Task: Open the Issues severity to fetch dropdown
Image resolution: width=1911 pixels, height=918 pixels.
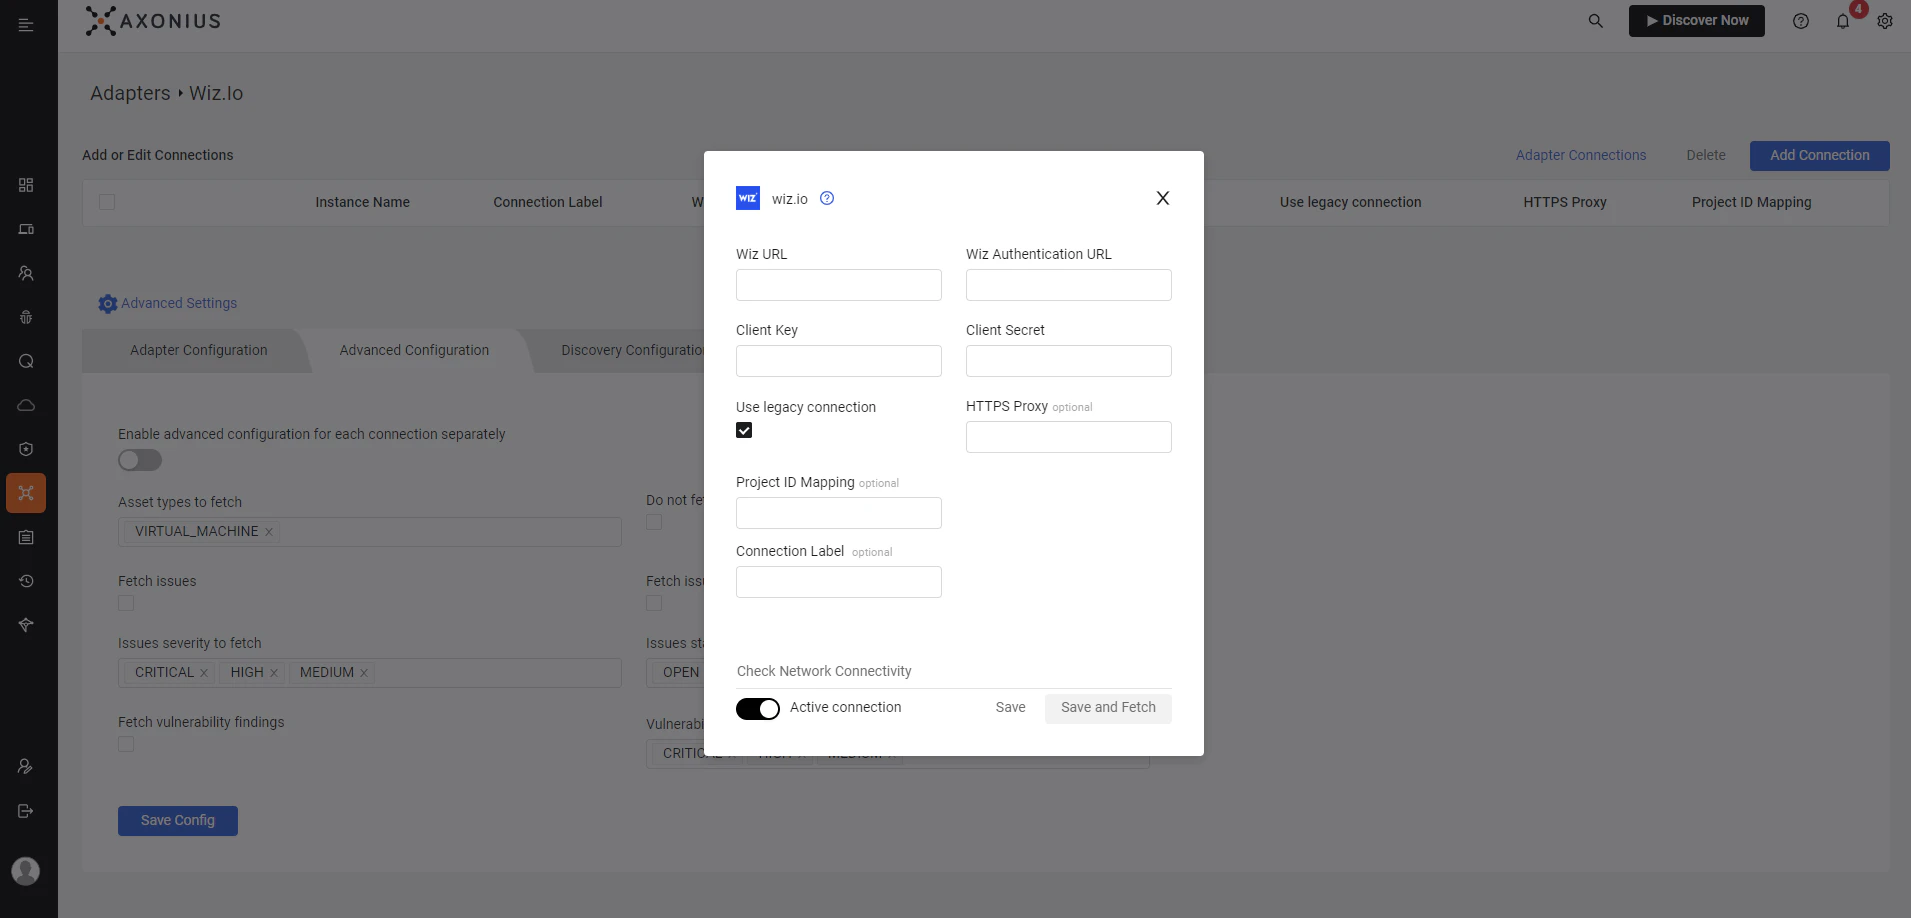Action: [370, 673]
